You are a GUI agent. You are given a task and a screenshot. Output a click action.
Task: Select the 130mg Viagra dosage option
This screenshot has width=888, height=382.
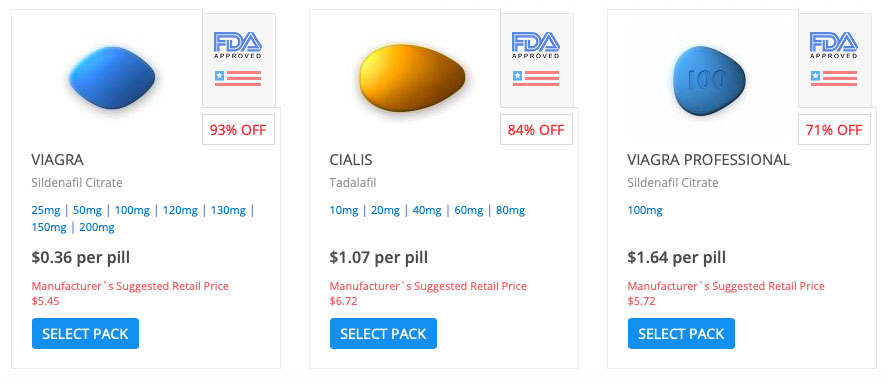(228, 211)
